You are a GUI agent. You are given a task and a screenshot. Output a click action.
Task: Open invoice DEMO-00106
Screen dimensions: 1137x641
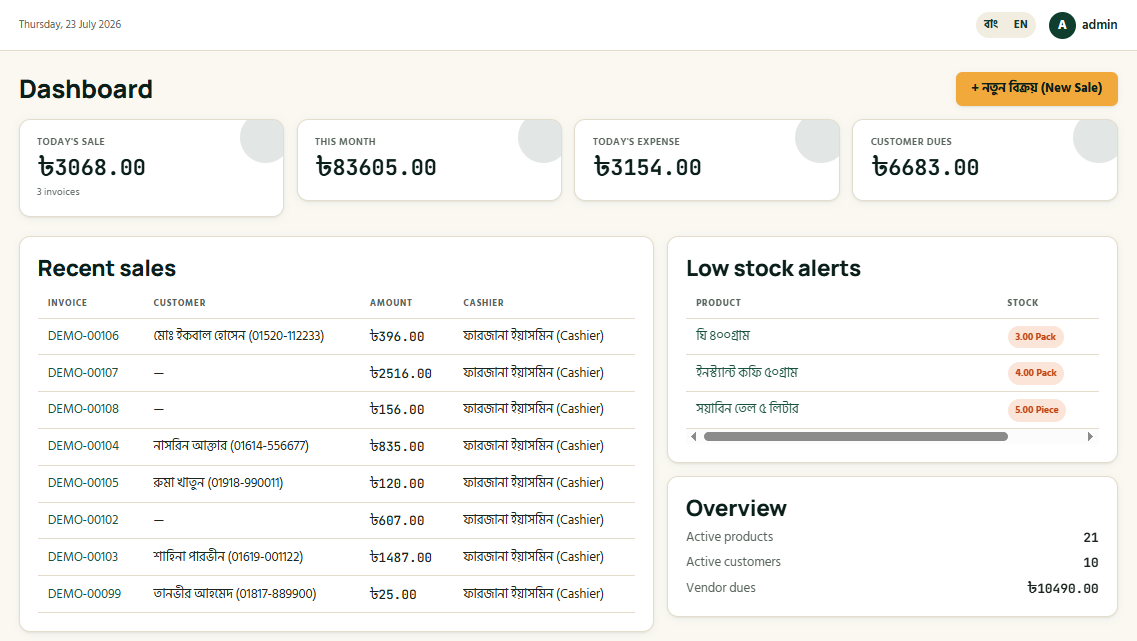tap(83, 336)
